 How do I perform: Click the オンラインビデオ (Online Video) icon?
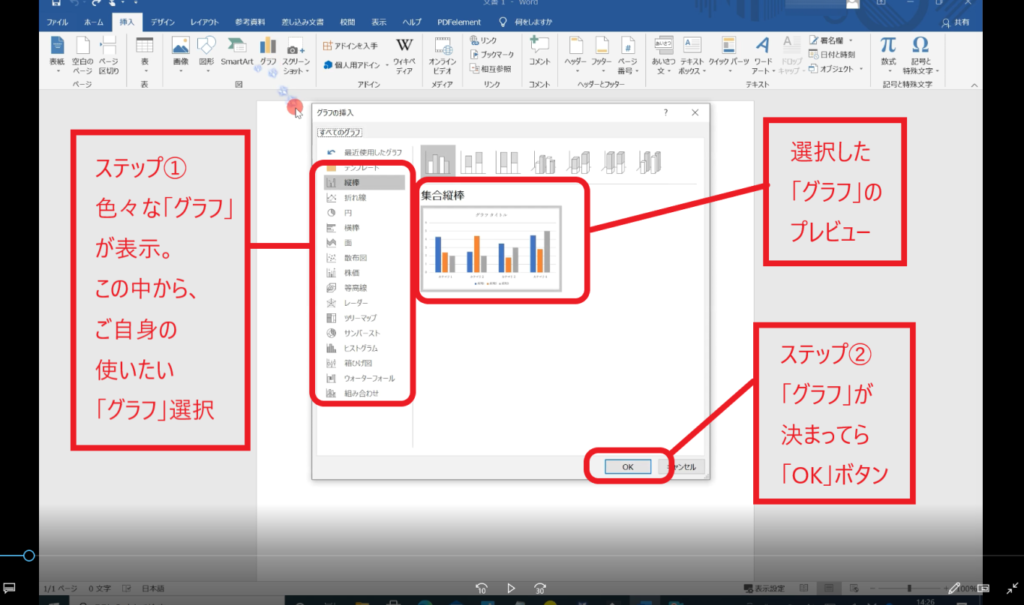(442, 51)
